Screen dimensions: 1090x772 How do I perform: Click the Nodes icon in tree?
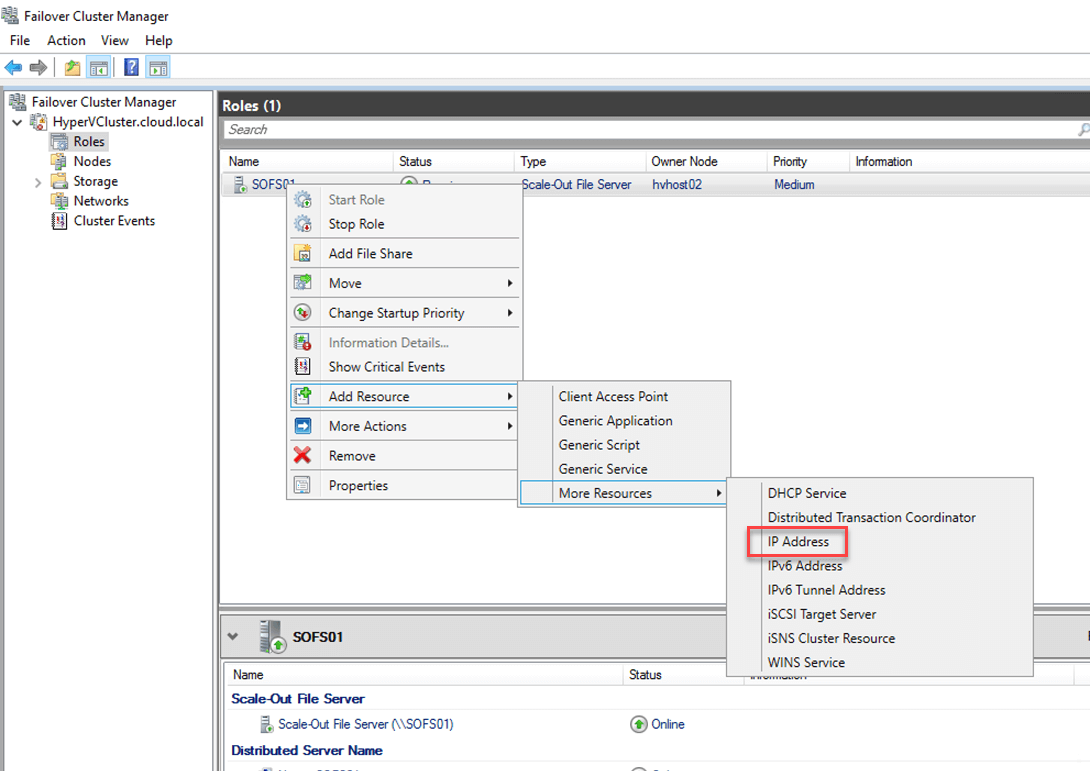(x=59, y=161)
